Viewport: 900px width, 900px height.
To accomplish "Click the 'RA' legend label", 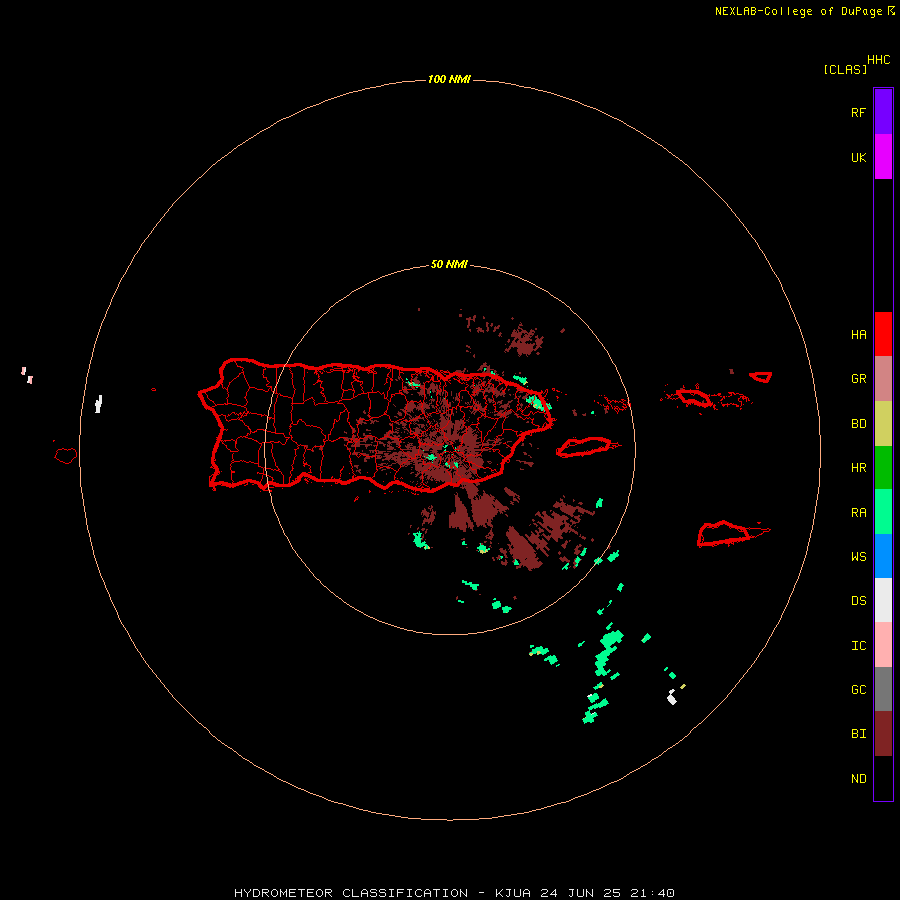I will 858,513.
